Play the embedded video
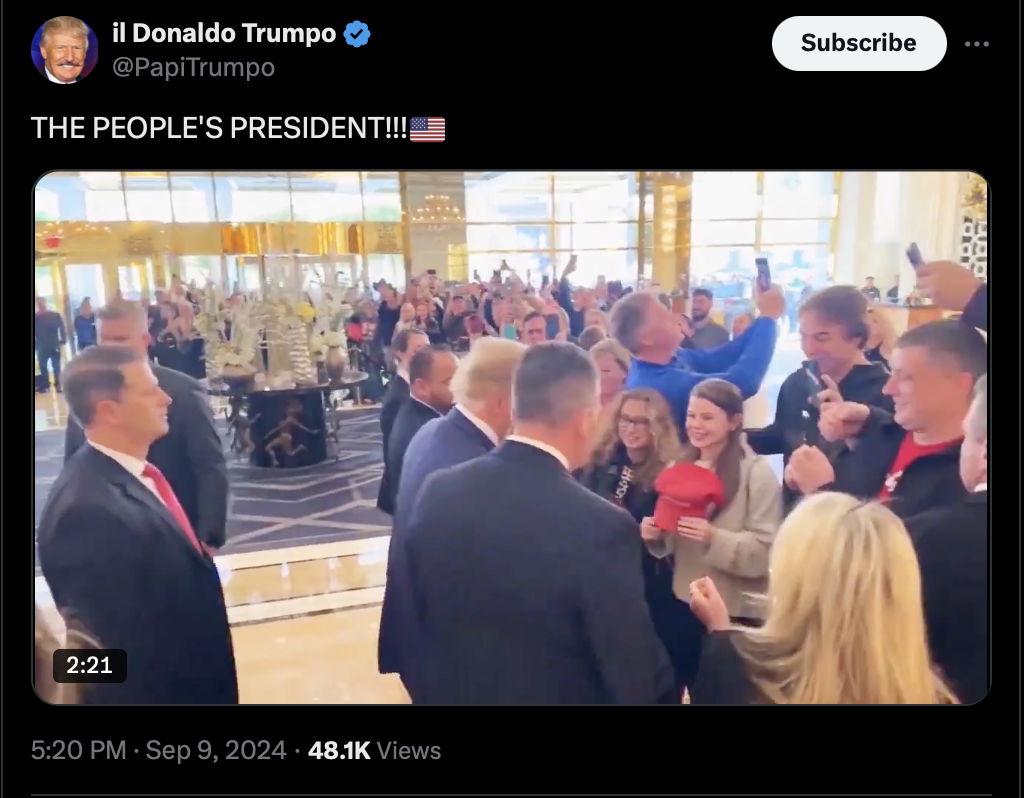The width and height of the screenshot is (1024, 798). [x=511, y=438]
